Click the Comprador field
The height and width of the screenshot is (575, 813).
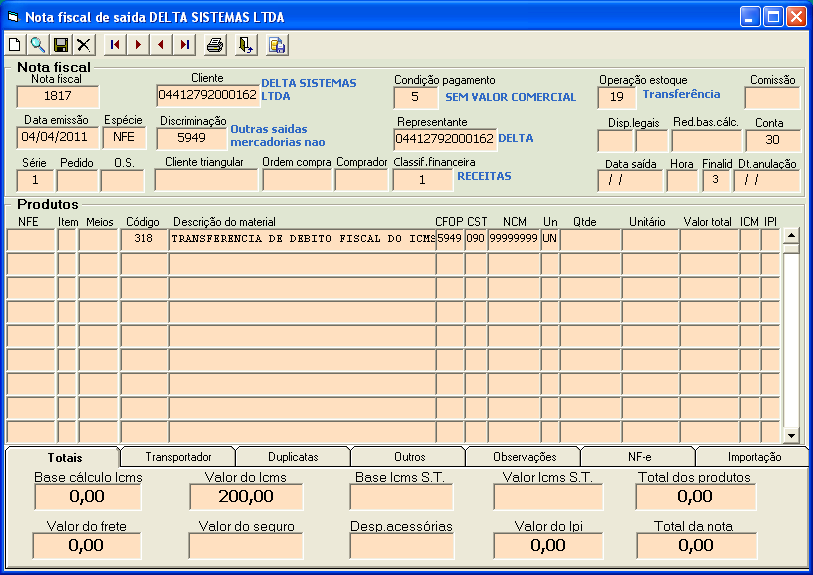pos(361,180)
